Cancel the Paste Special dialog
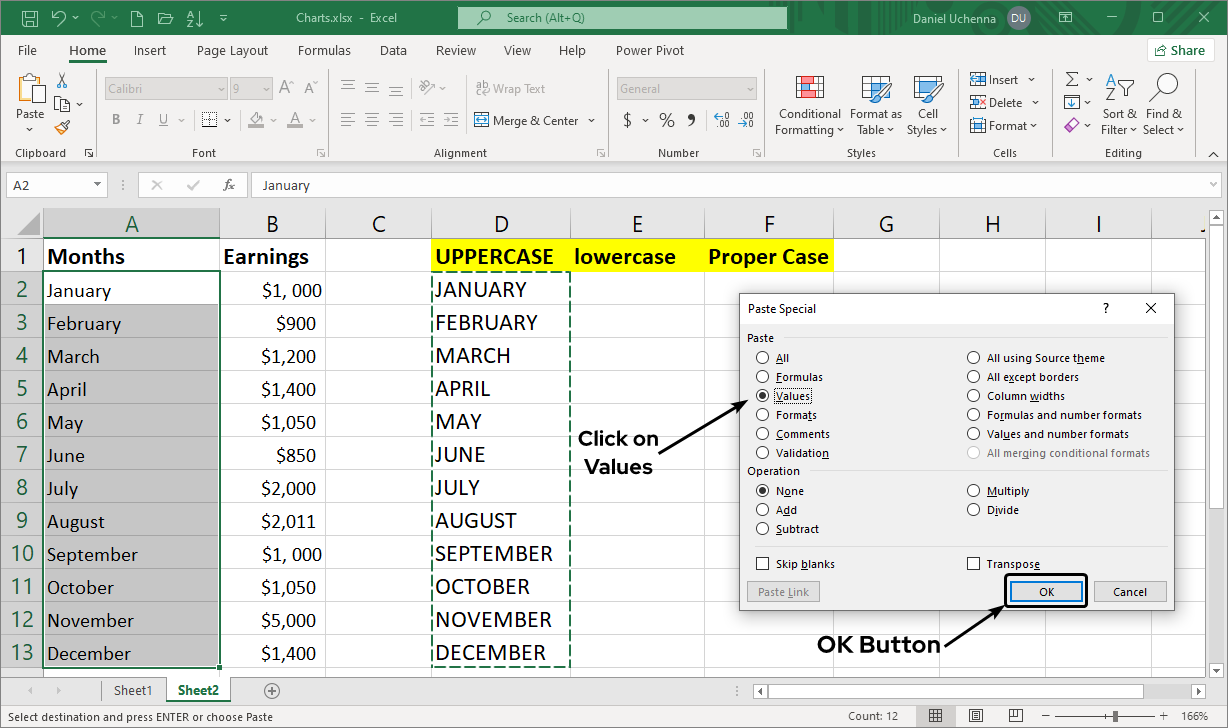The height and width of the screenshot is (728, 1228). (x=1129, y=592)
